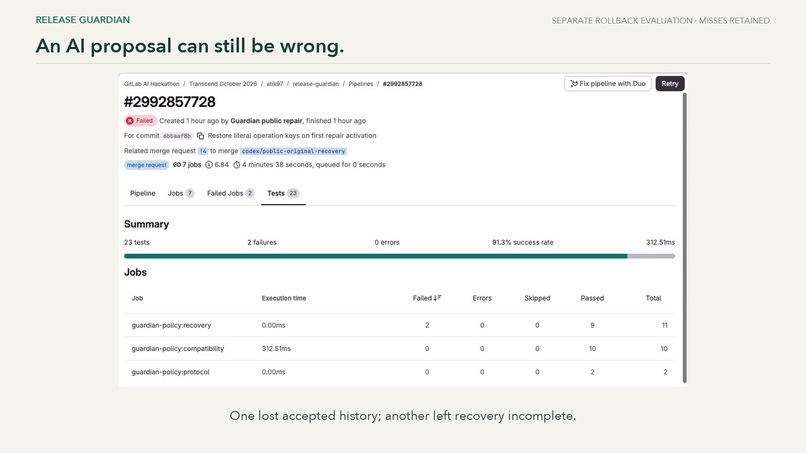Open guardian-policy:recovery job row

[x=399, y=325]
